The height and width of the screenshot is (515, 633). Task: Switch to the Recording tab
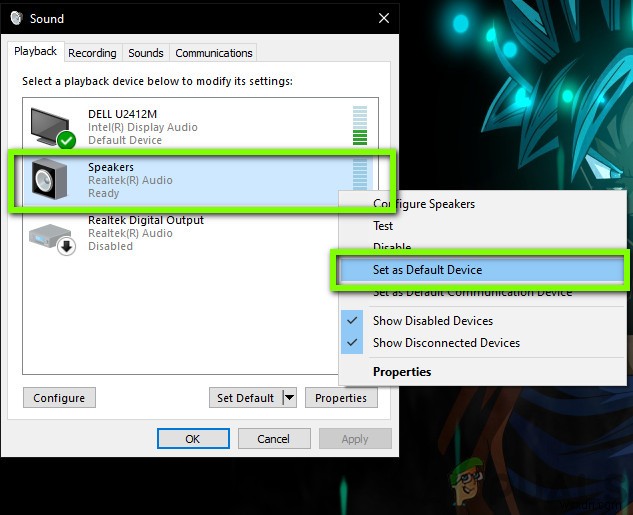pos(92,53)
